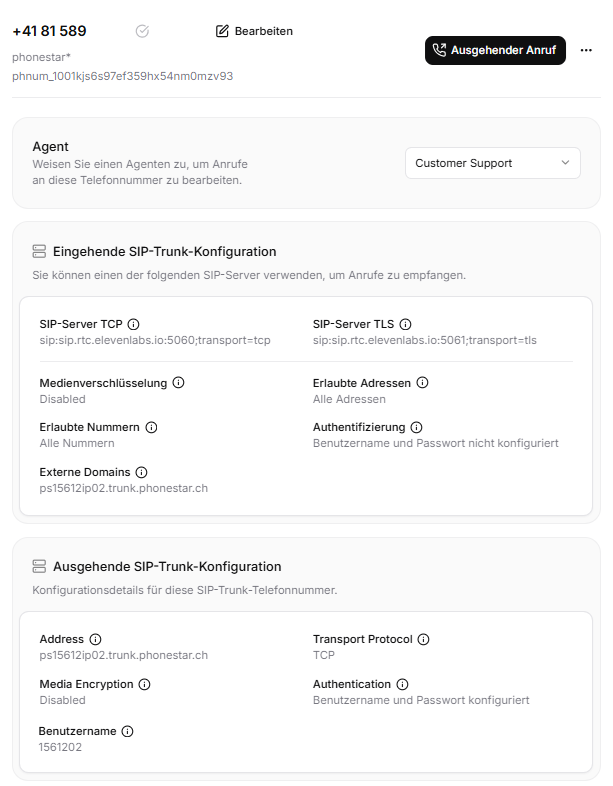Show info for Authentifizierung
Image resolution: width=613 pixels, height=786 pixels.
pyautogui.click(x=416, y=427)
